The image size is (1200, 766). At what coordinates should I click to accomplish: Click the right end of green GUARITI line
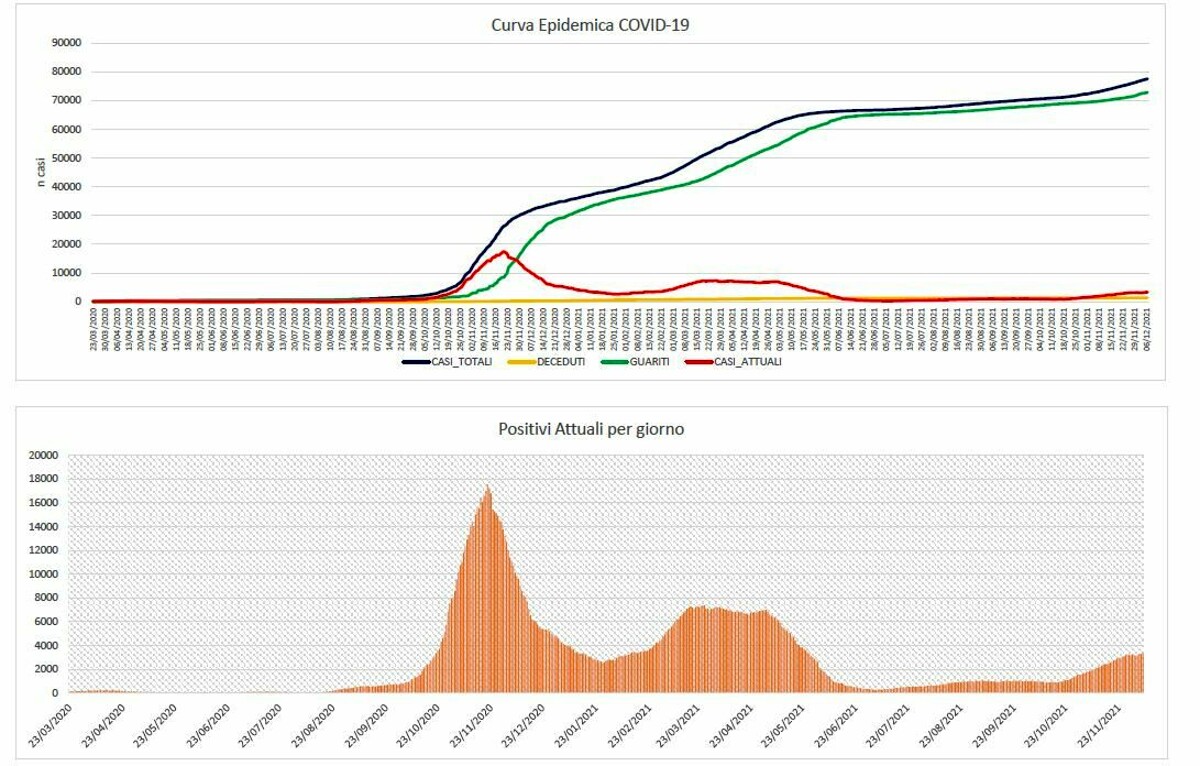pyautogui.click(x=1146, y=93)
